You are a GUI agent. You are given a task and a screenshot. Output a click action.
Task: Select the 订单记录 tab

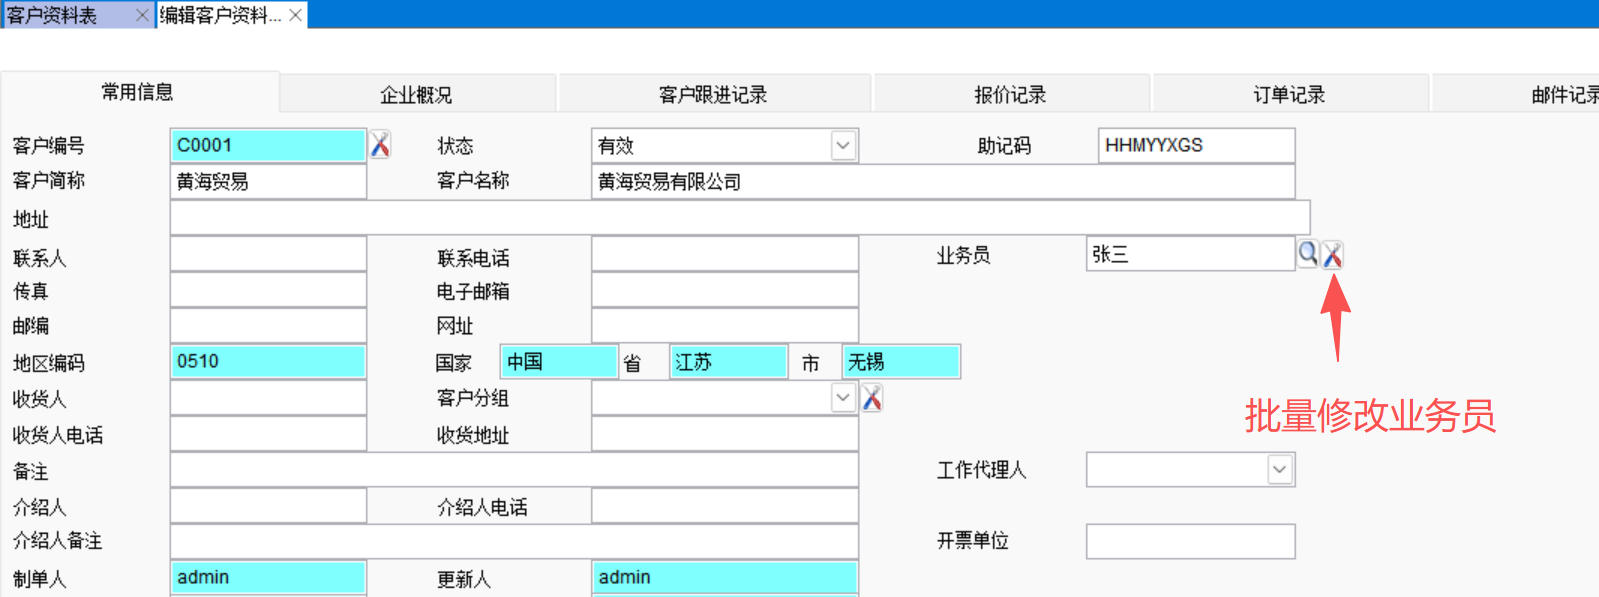click(1289, 95)
